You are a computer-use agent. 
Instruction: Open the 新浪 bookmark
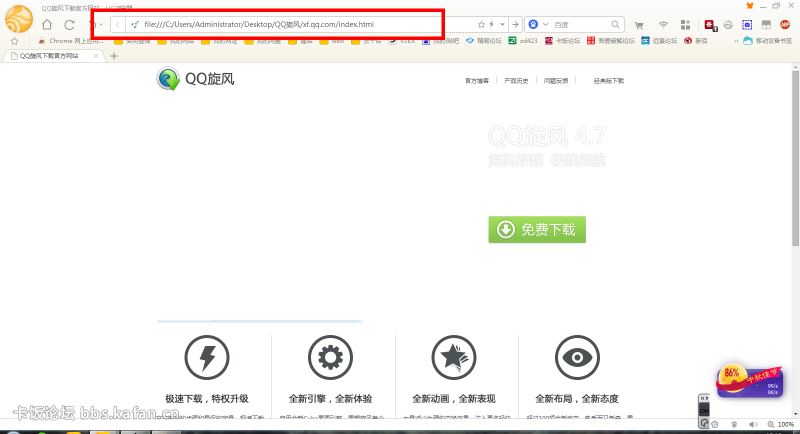pos(696,41)
